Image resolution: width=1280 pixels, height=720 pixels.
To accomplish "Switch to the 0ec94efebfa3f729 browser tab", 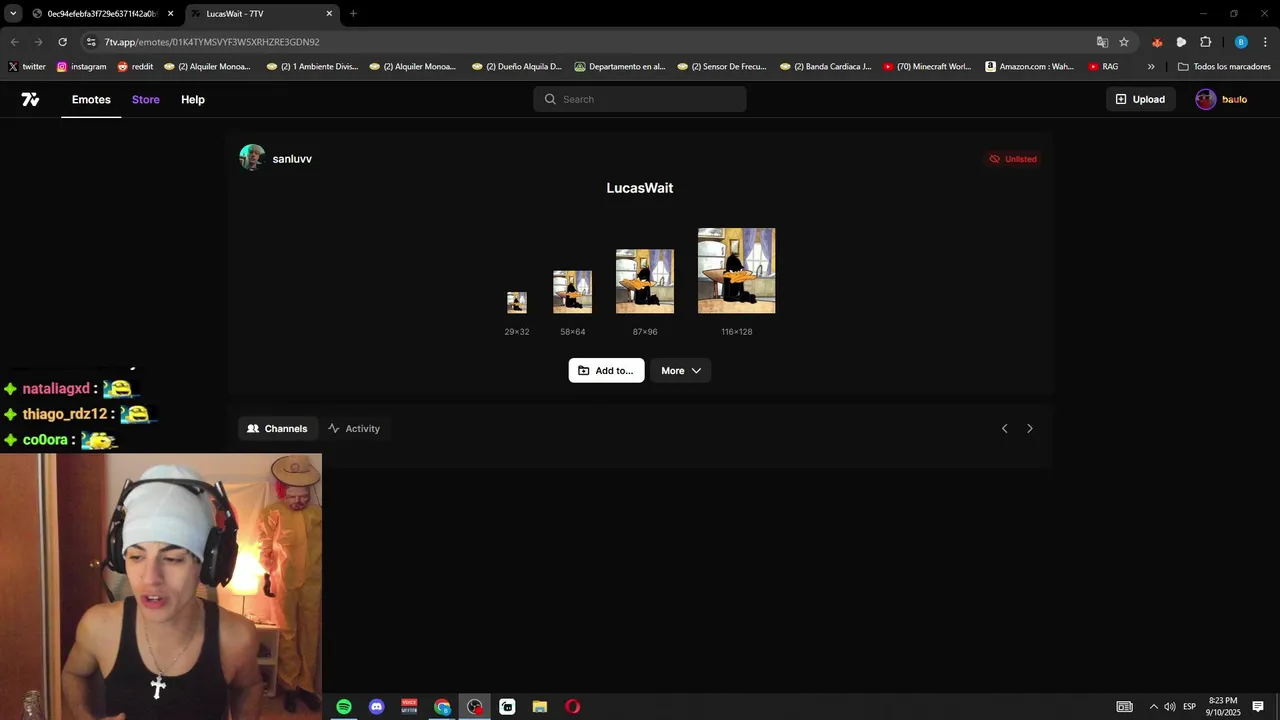I will click(x=95, y=14).
